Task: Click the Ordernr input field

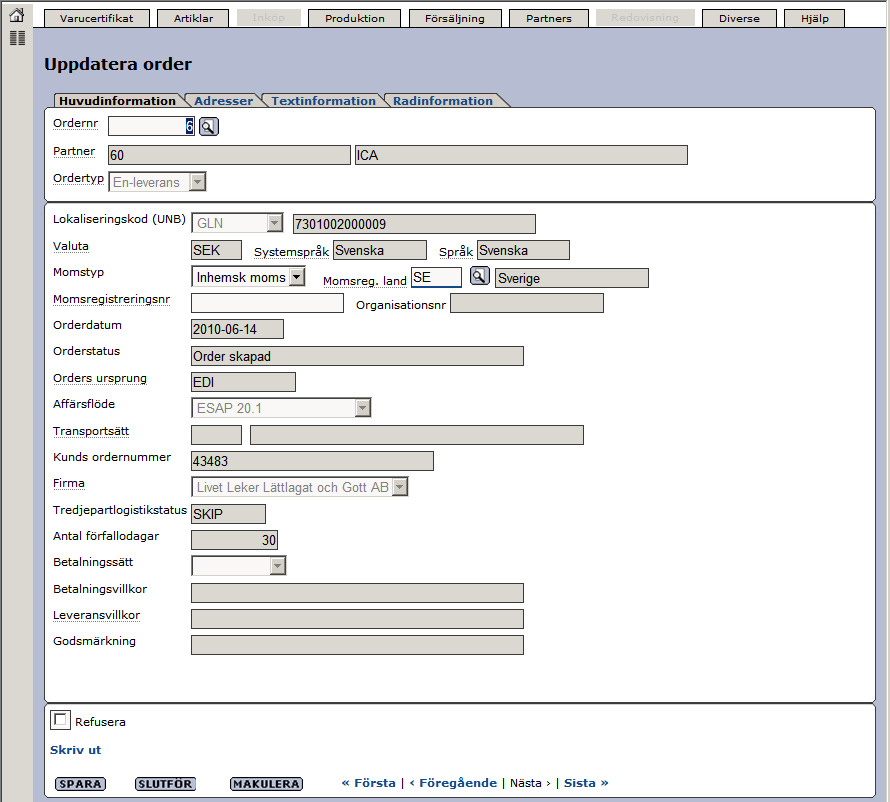Action: tap(152, 126)
